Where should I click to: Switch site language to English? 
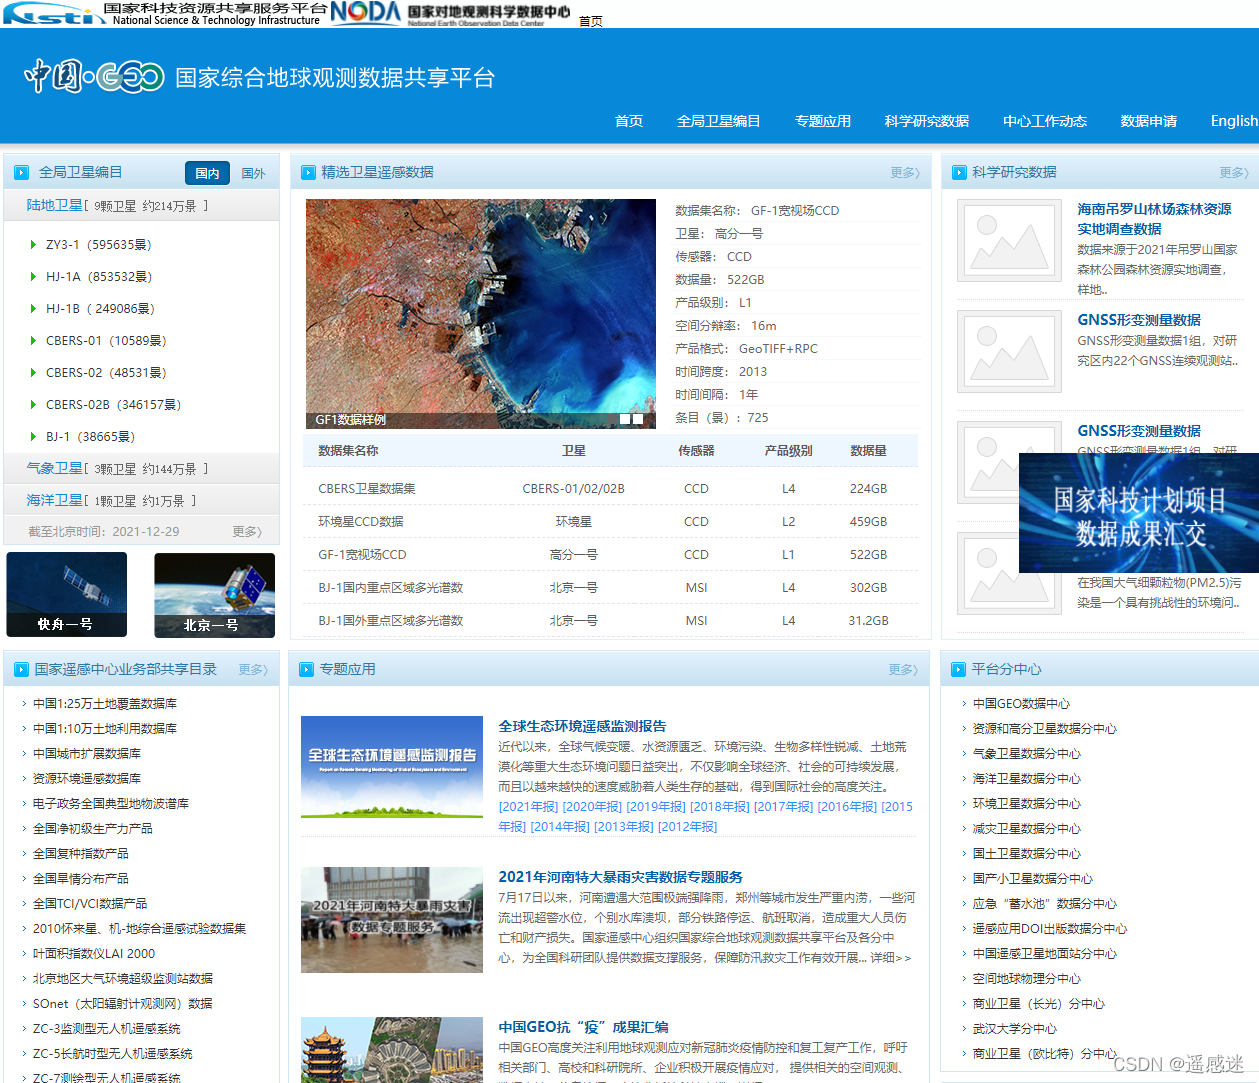1234,121
